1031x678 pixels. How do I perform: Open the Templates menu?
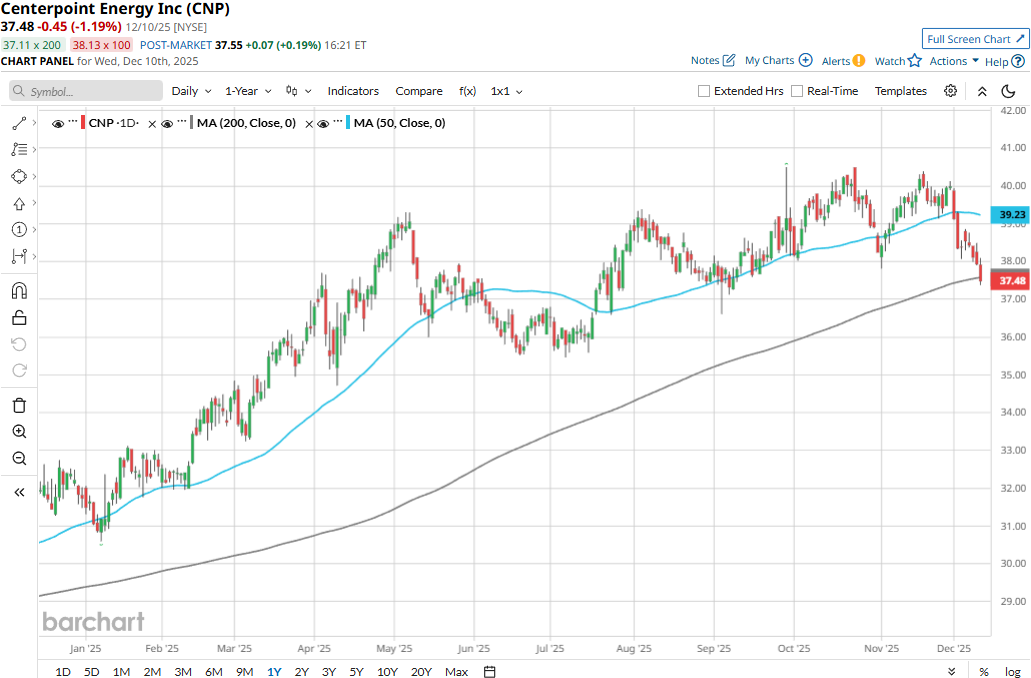pos(900,91)
